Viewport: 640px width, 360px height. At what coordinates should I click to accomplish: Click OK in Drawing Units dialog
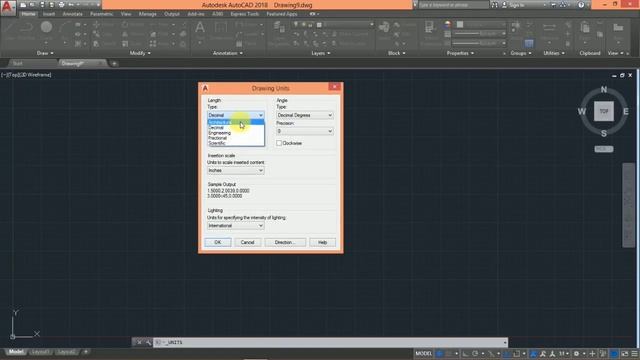[218, 242]
